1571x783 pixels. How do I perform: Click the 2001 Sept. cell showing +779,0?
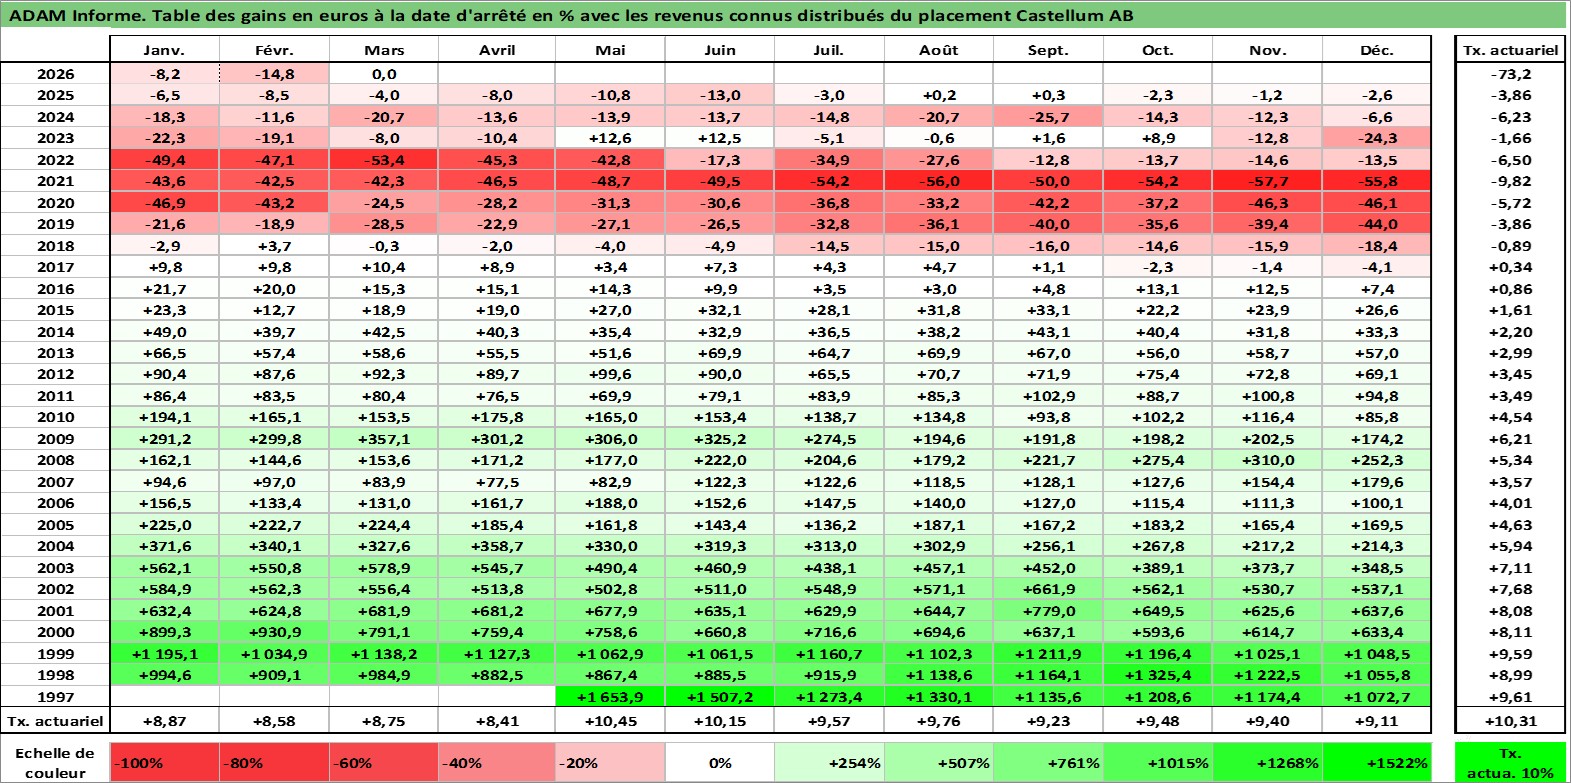point(1048,611)
